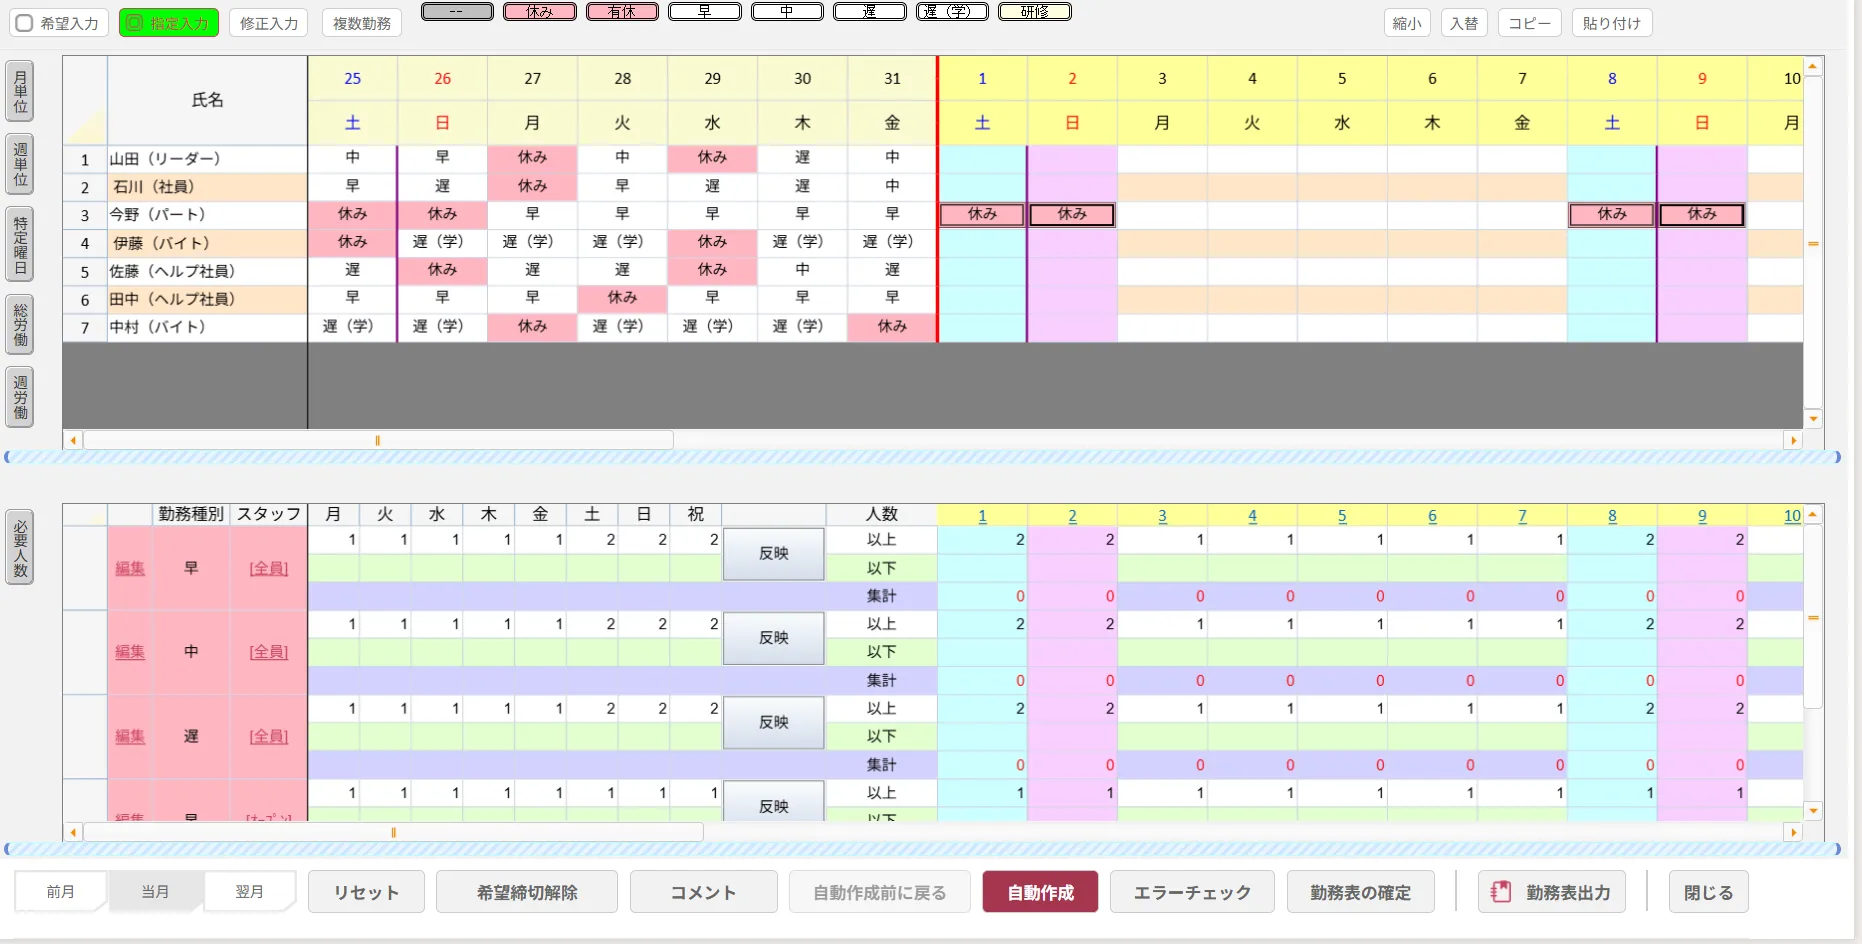Run エラーチェック

pos(1192,892)
